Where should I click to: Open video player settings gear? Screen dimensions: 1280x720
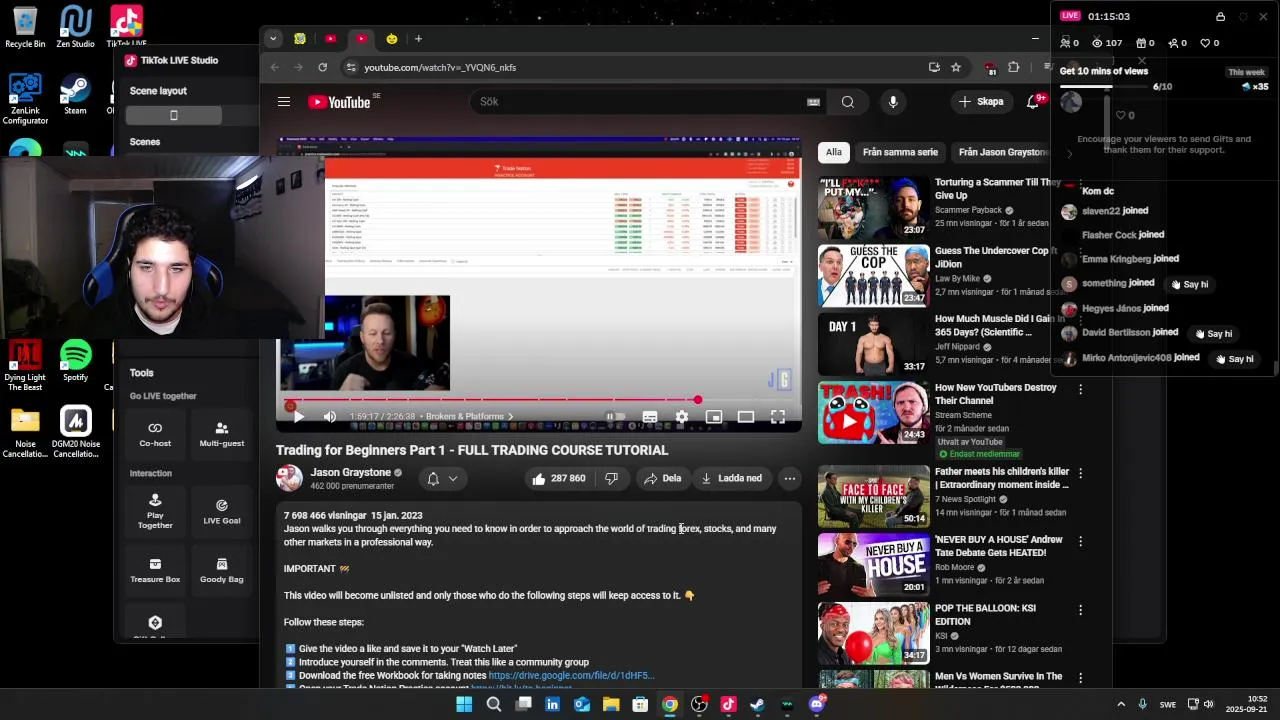tap(682, 417)
